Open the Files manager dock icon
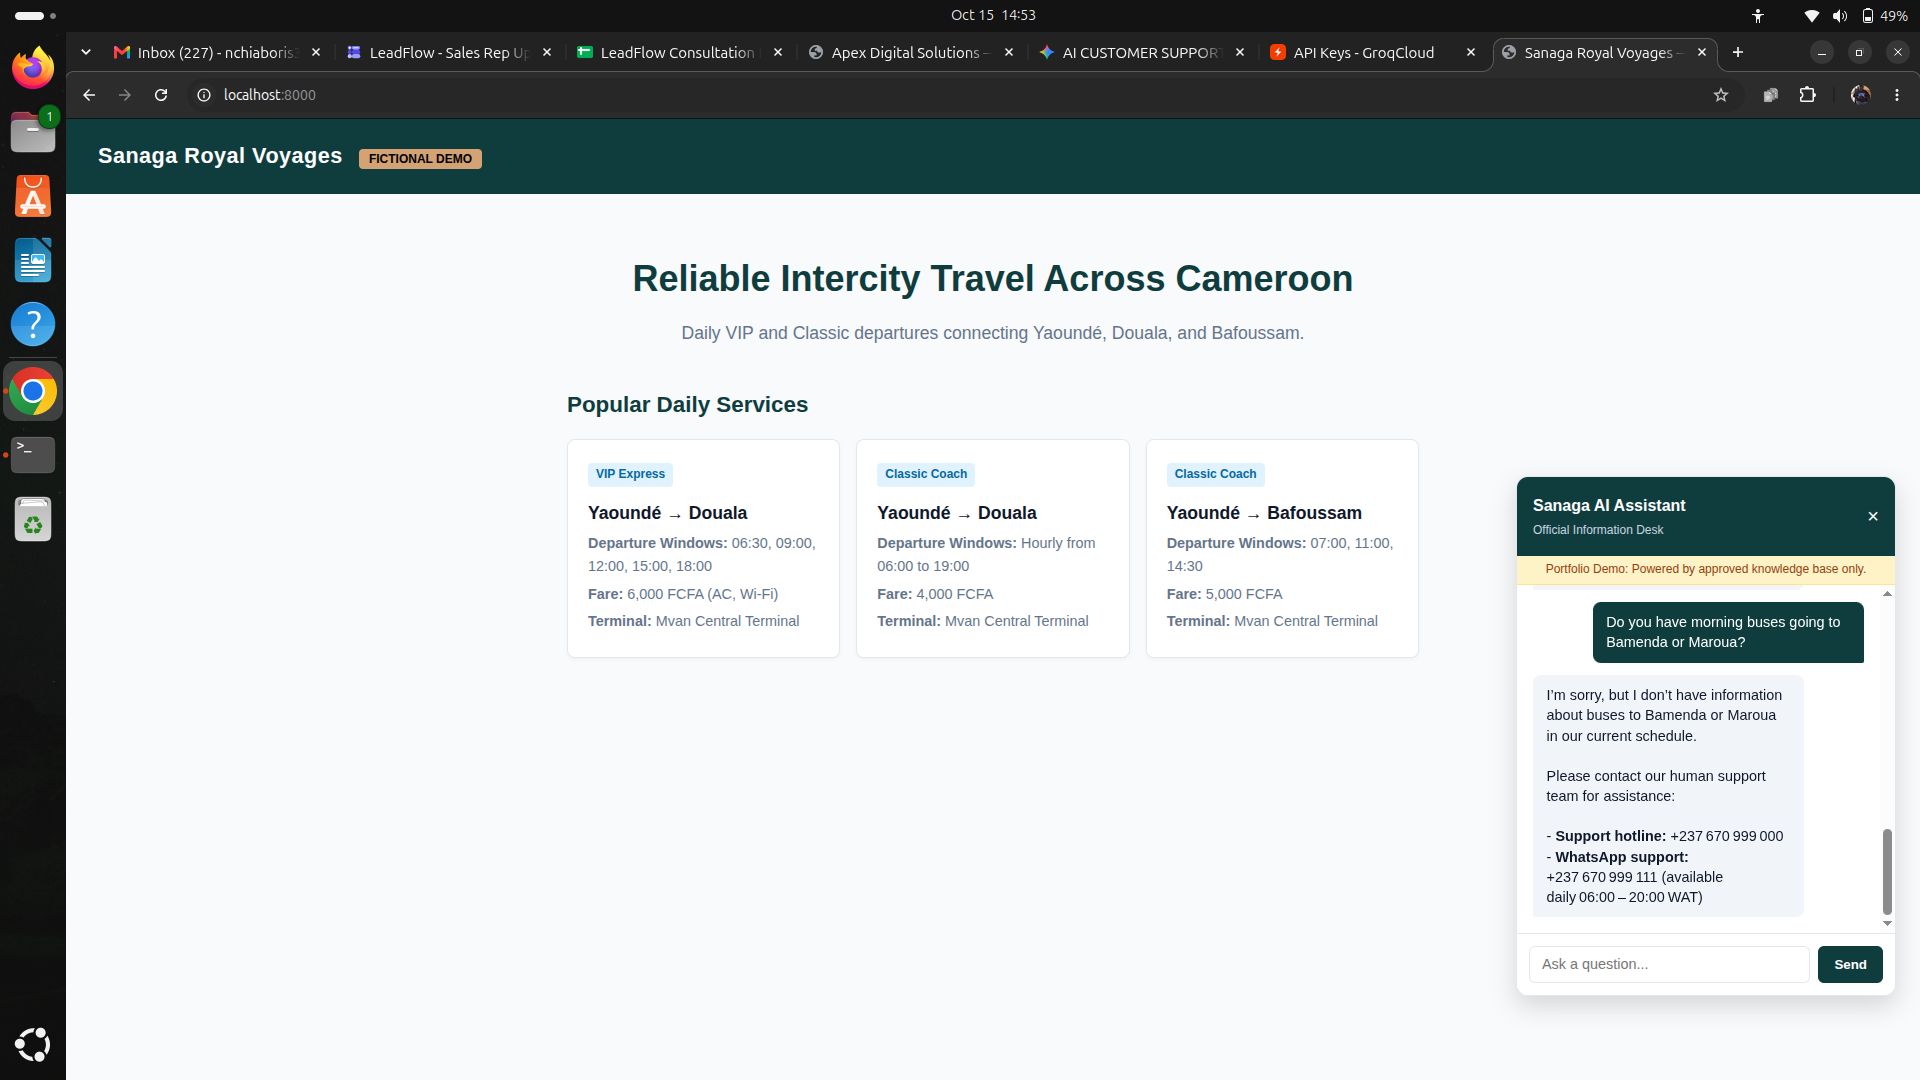The height and width of the screenshot is (1080, 1920). coord(33,132)
